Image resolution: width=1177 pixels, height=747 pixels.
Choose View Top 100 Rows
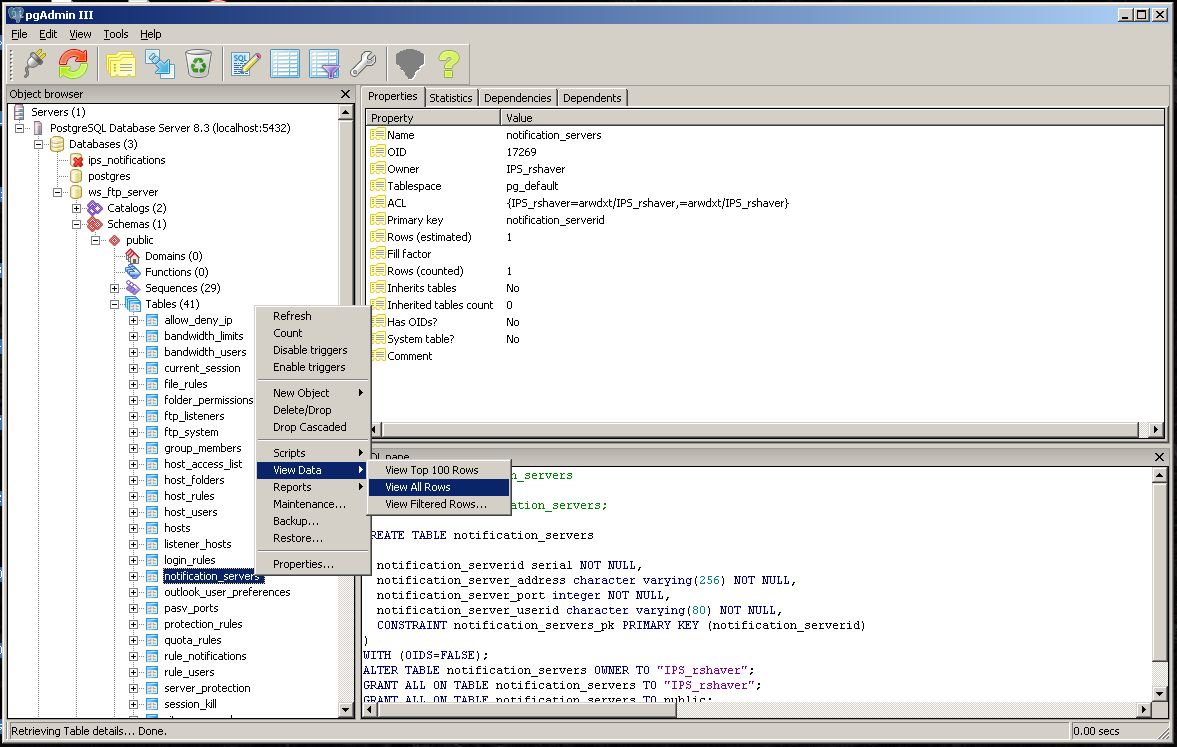[439, 470]
